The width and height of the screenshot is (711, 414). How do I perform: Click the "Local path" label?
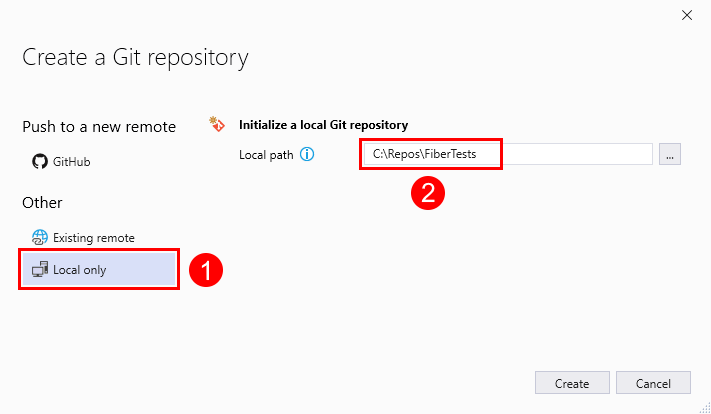(x=265, y=154)
